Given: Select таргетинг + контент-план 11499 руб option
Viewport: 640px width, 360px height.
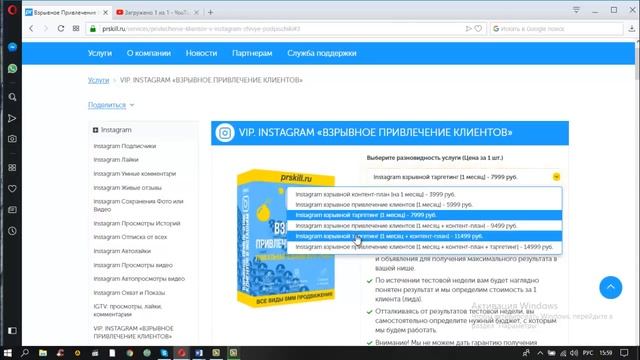Looking at the screenshot, I should pyautogui.click(x=424, y=236).
